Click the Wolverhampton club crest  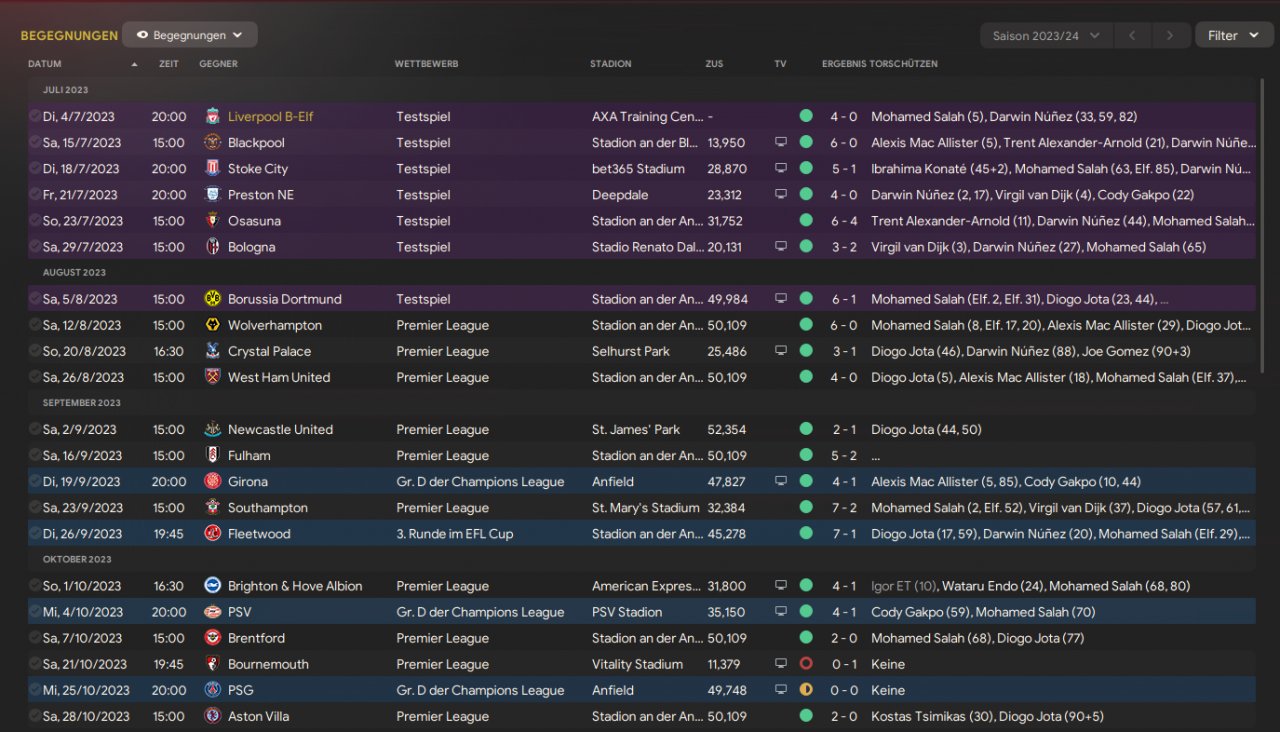click(x=212, y=325)
